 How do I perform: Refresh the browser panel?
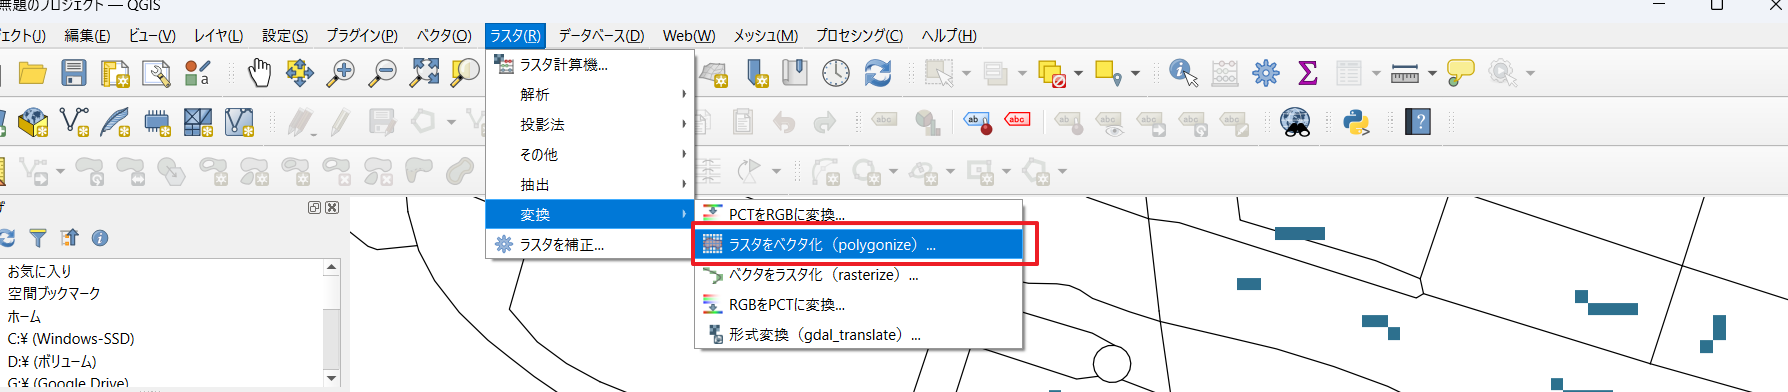tap(7, 238)
